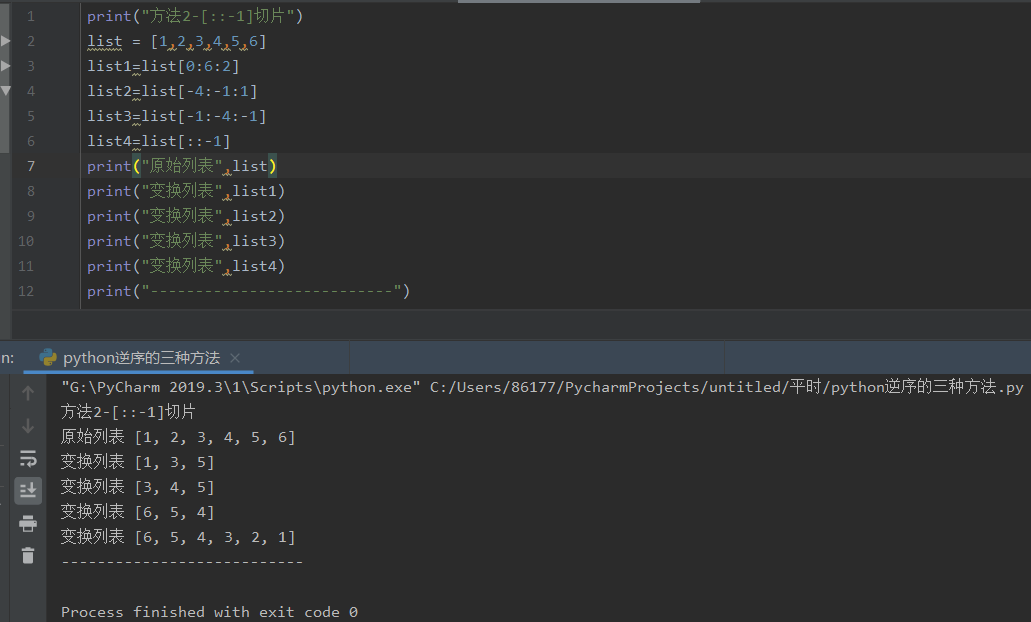Click the Up navigation arrow in console toolbar
This screenshot has width=1031, height=622.
28,392
